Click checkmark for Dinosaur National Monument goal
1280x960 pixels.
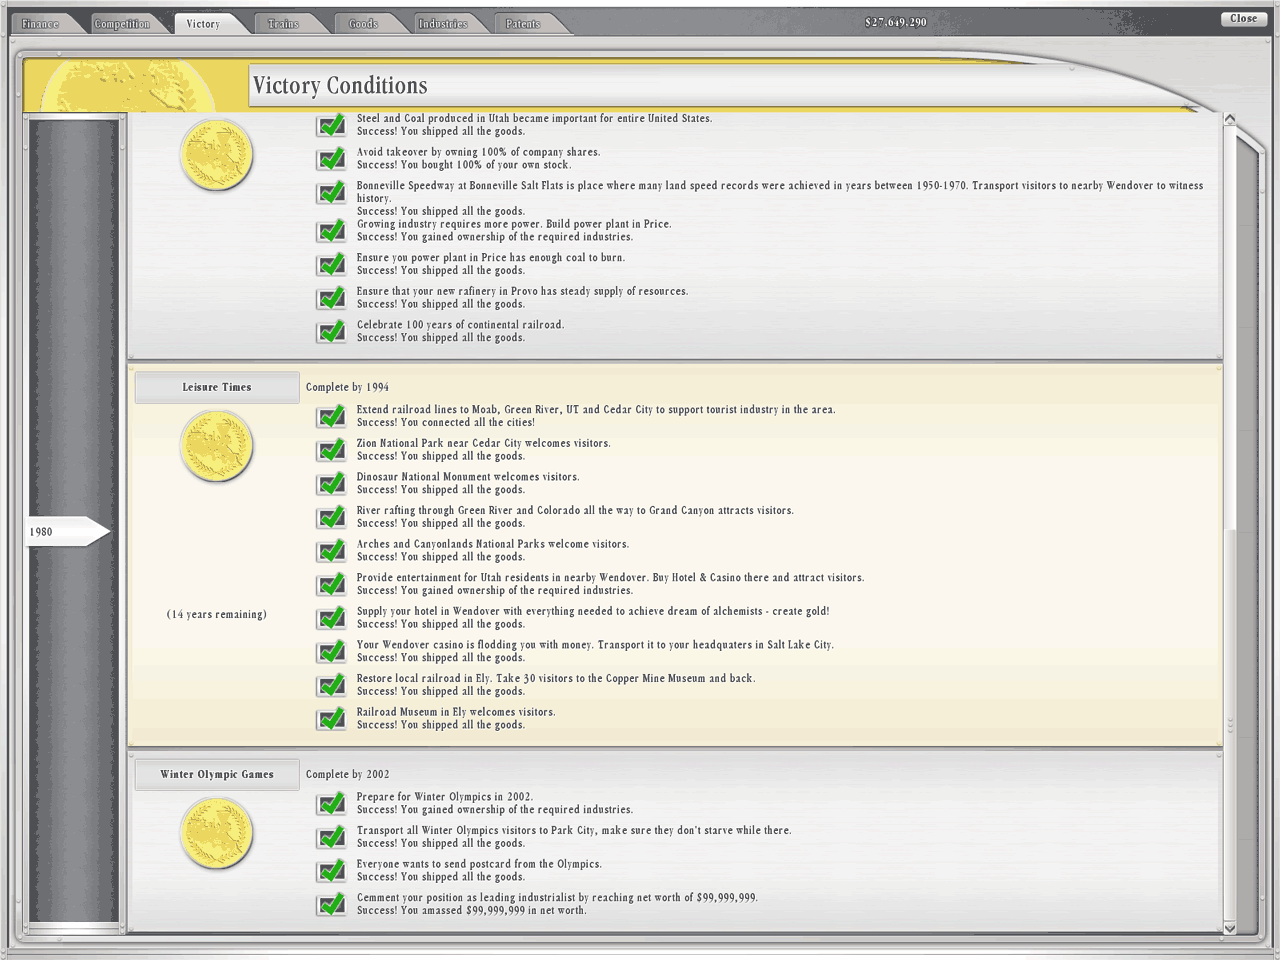(x=331, y=483)
